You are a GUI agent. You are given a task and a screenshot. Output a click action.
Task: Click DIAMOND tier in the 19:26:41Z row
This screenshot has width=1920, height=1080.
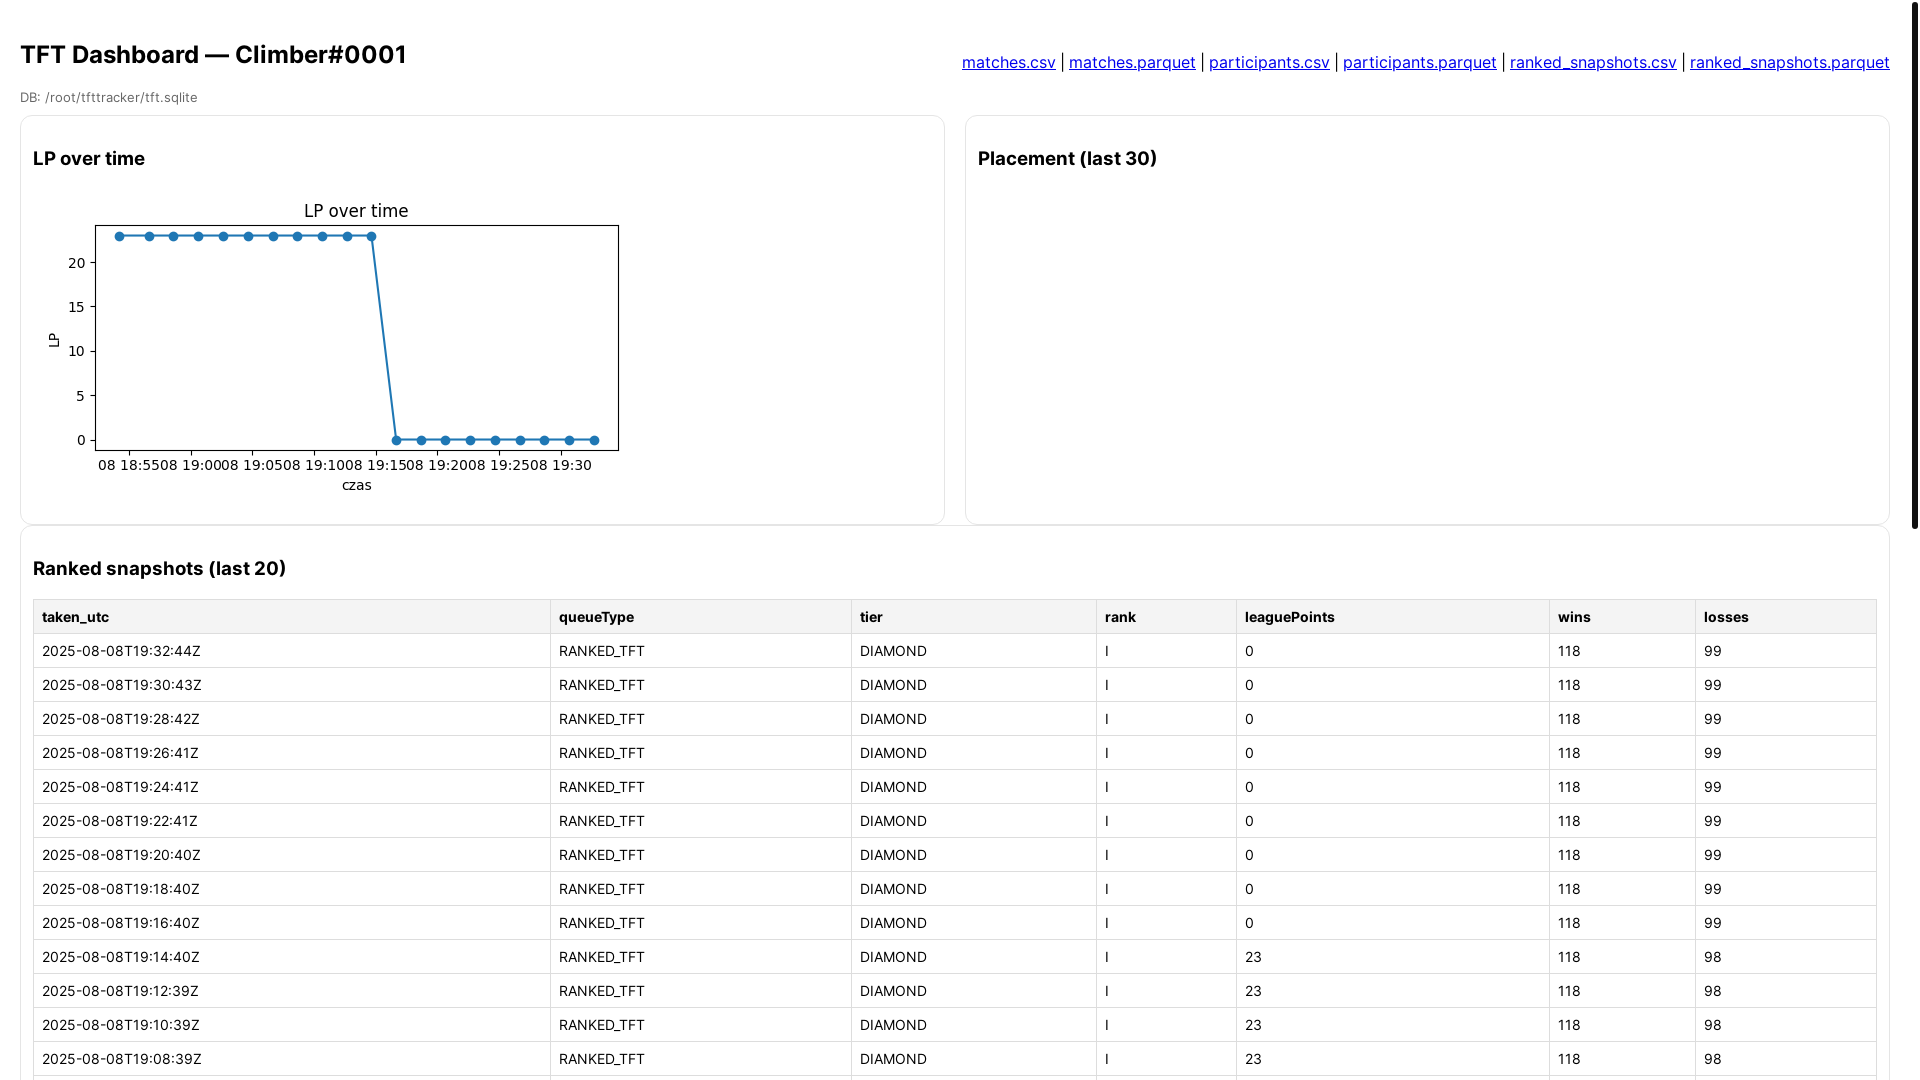coord(974,753)
